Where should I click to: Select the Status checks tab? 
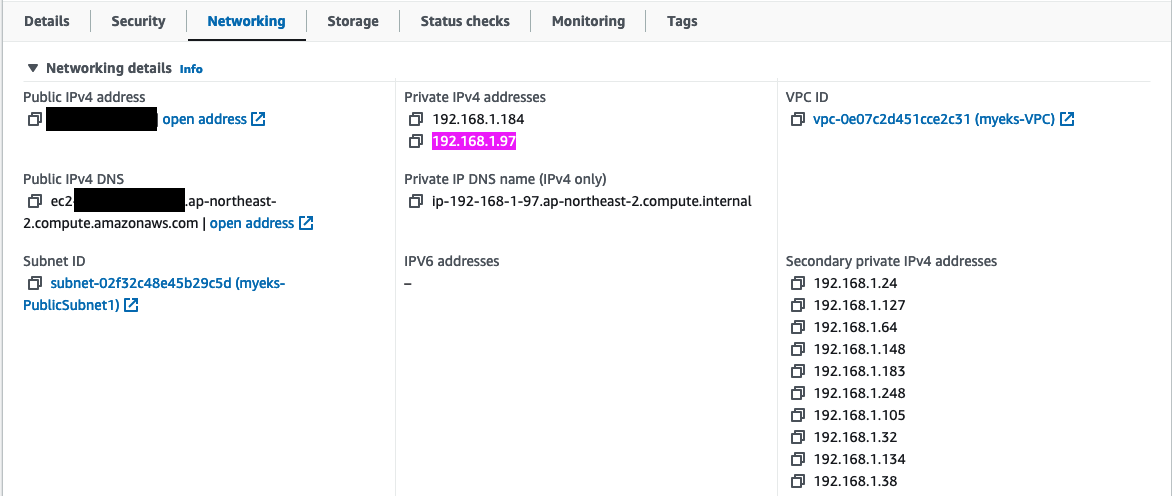click(x=465, y=21)
